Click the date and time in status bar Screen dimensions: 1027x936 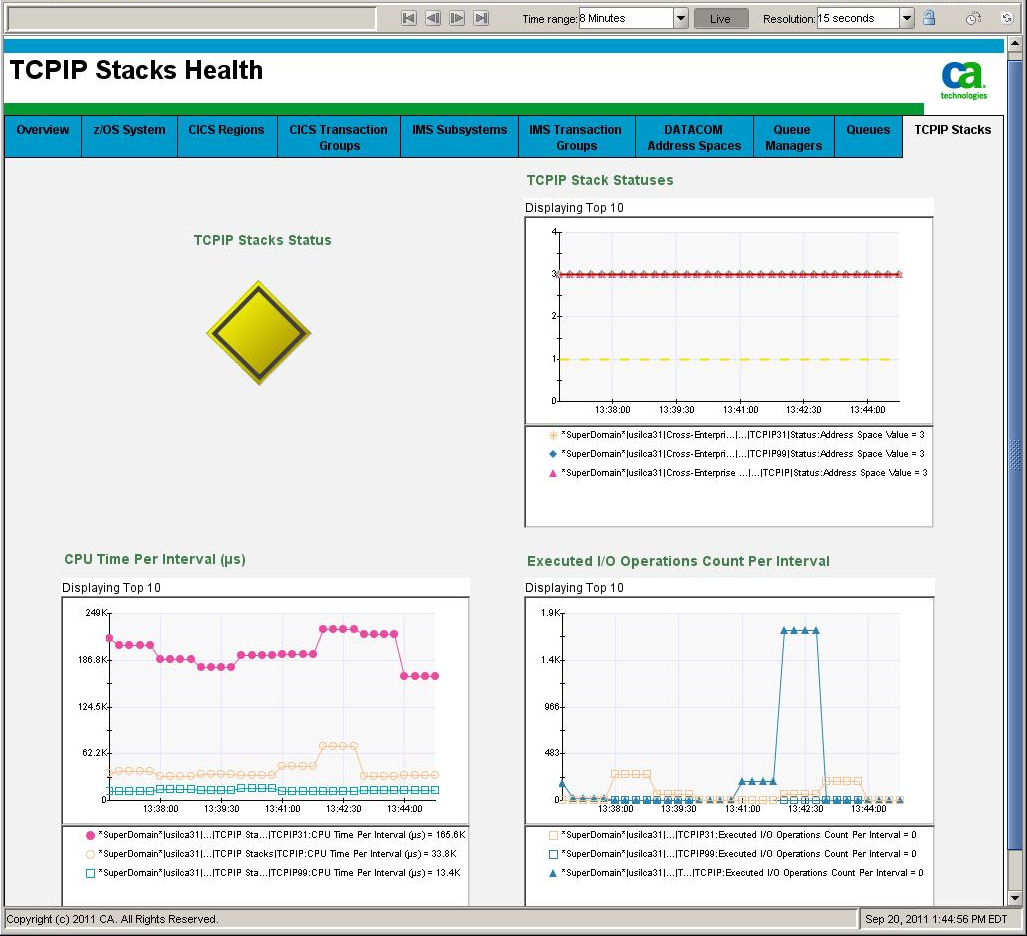tap(936, 919)
